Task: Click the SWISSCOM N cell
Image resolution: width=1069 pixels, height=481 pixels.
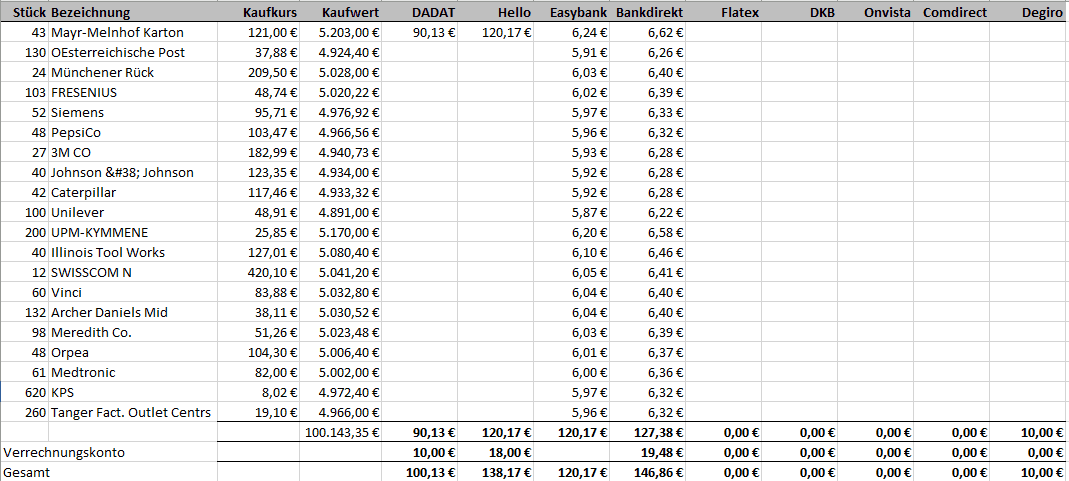Action: (133, 273)
